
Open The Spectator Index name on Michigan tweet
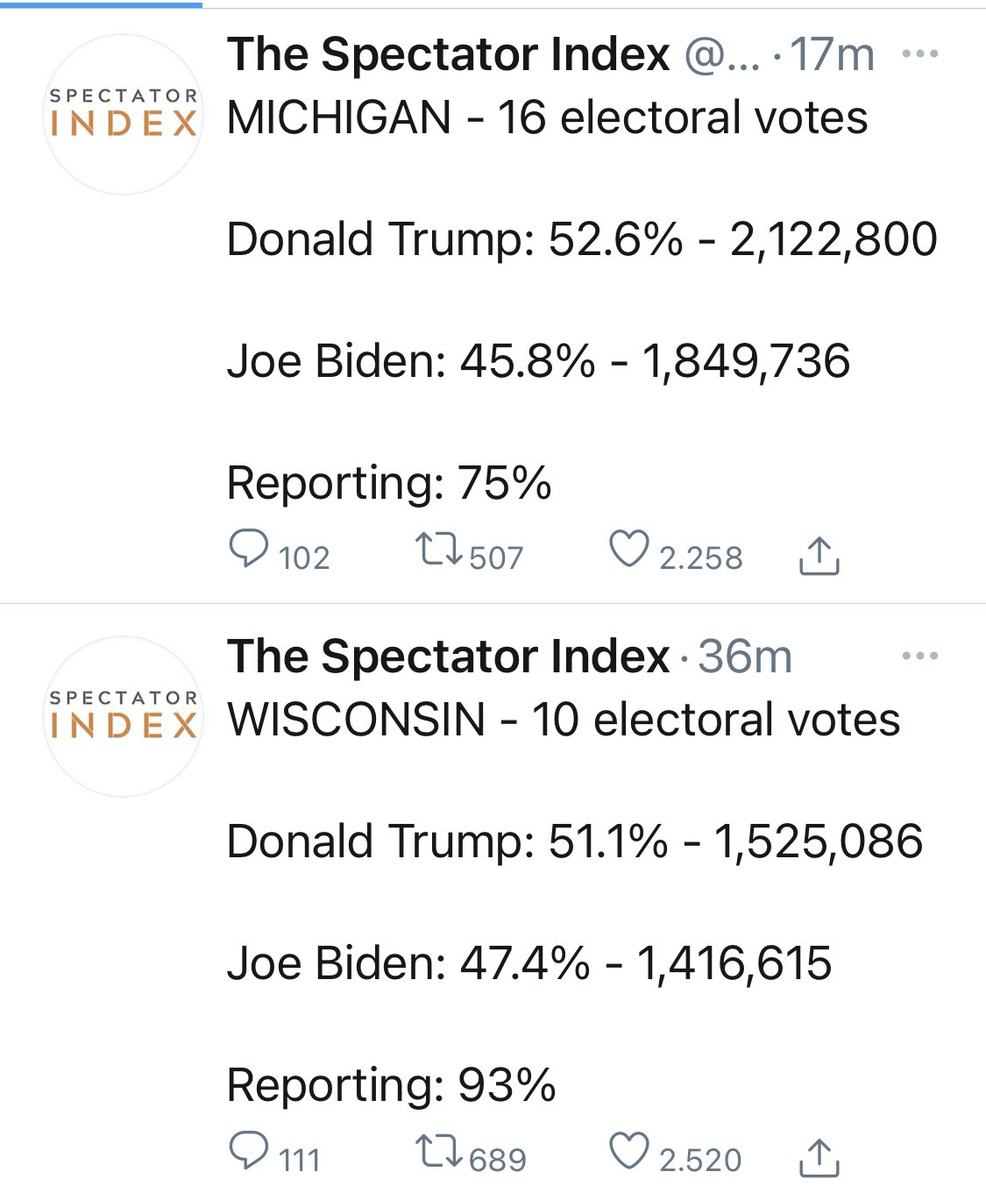pyautogui.click(x=449, y=55)
